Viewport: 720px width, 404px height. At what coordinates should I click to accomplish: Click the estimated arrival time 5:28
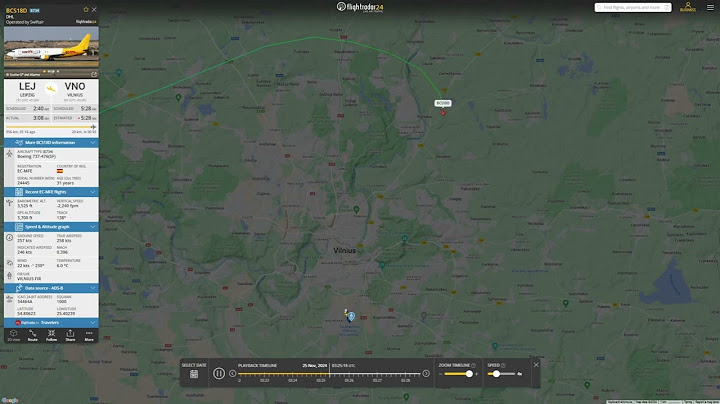pos(87,118)
